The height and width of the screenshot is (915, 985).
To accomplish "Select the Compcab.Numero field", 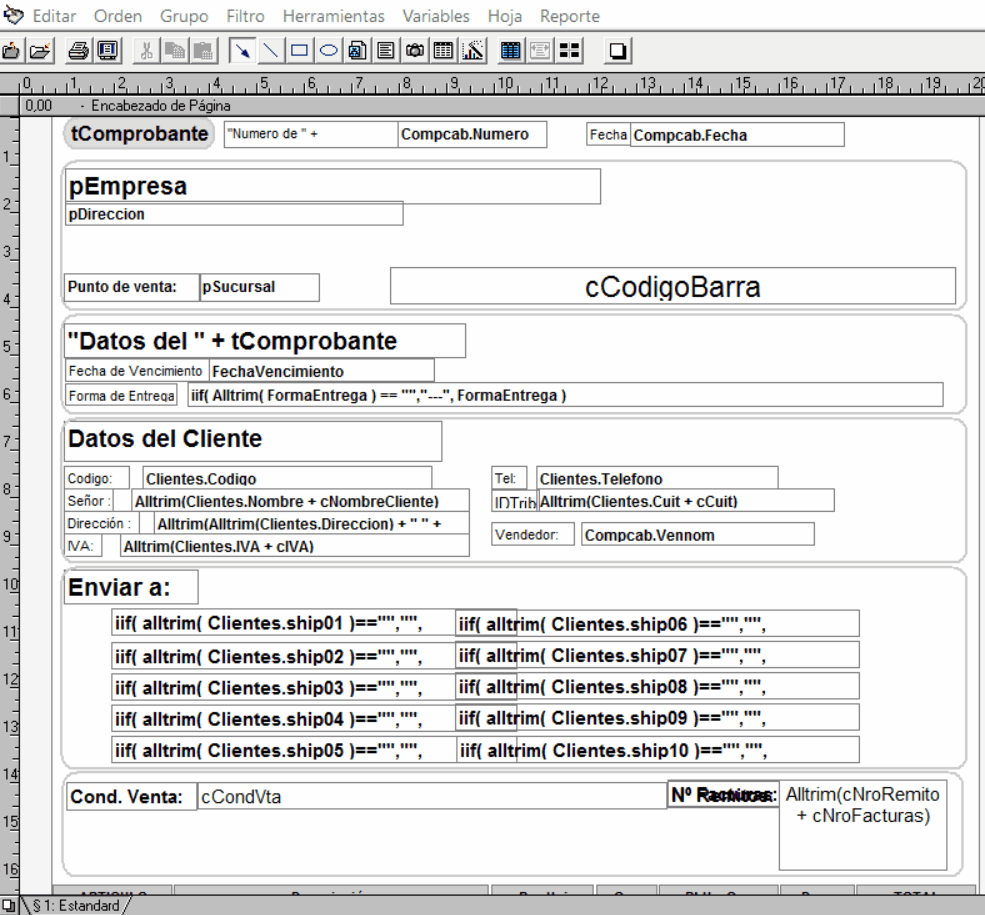I will coord(472,134).
